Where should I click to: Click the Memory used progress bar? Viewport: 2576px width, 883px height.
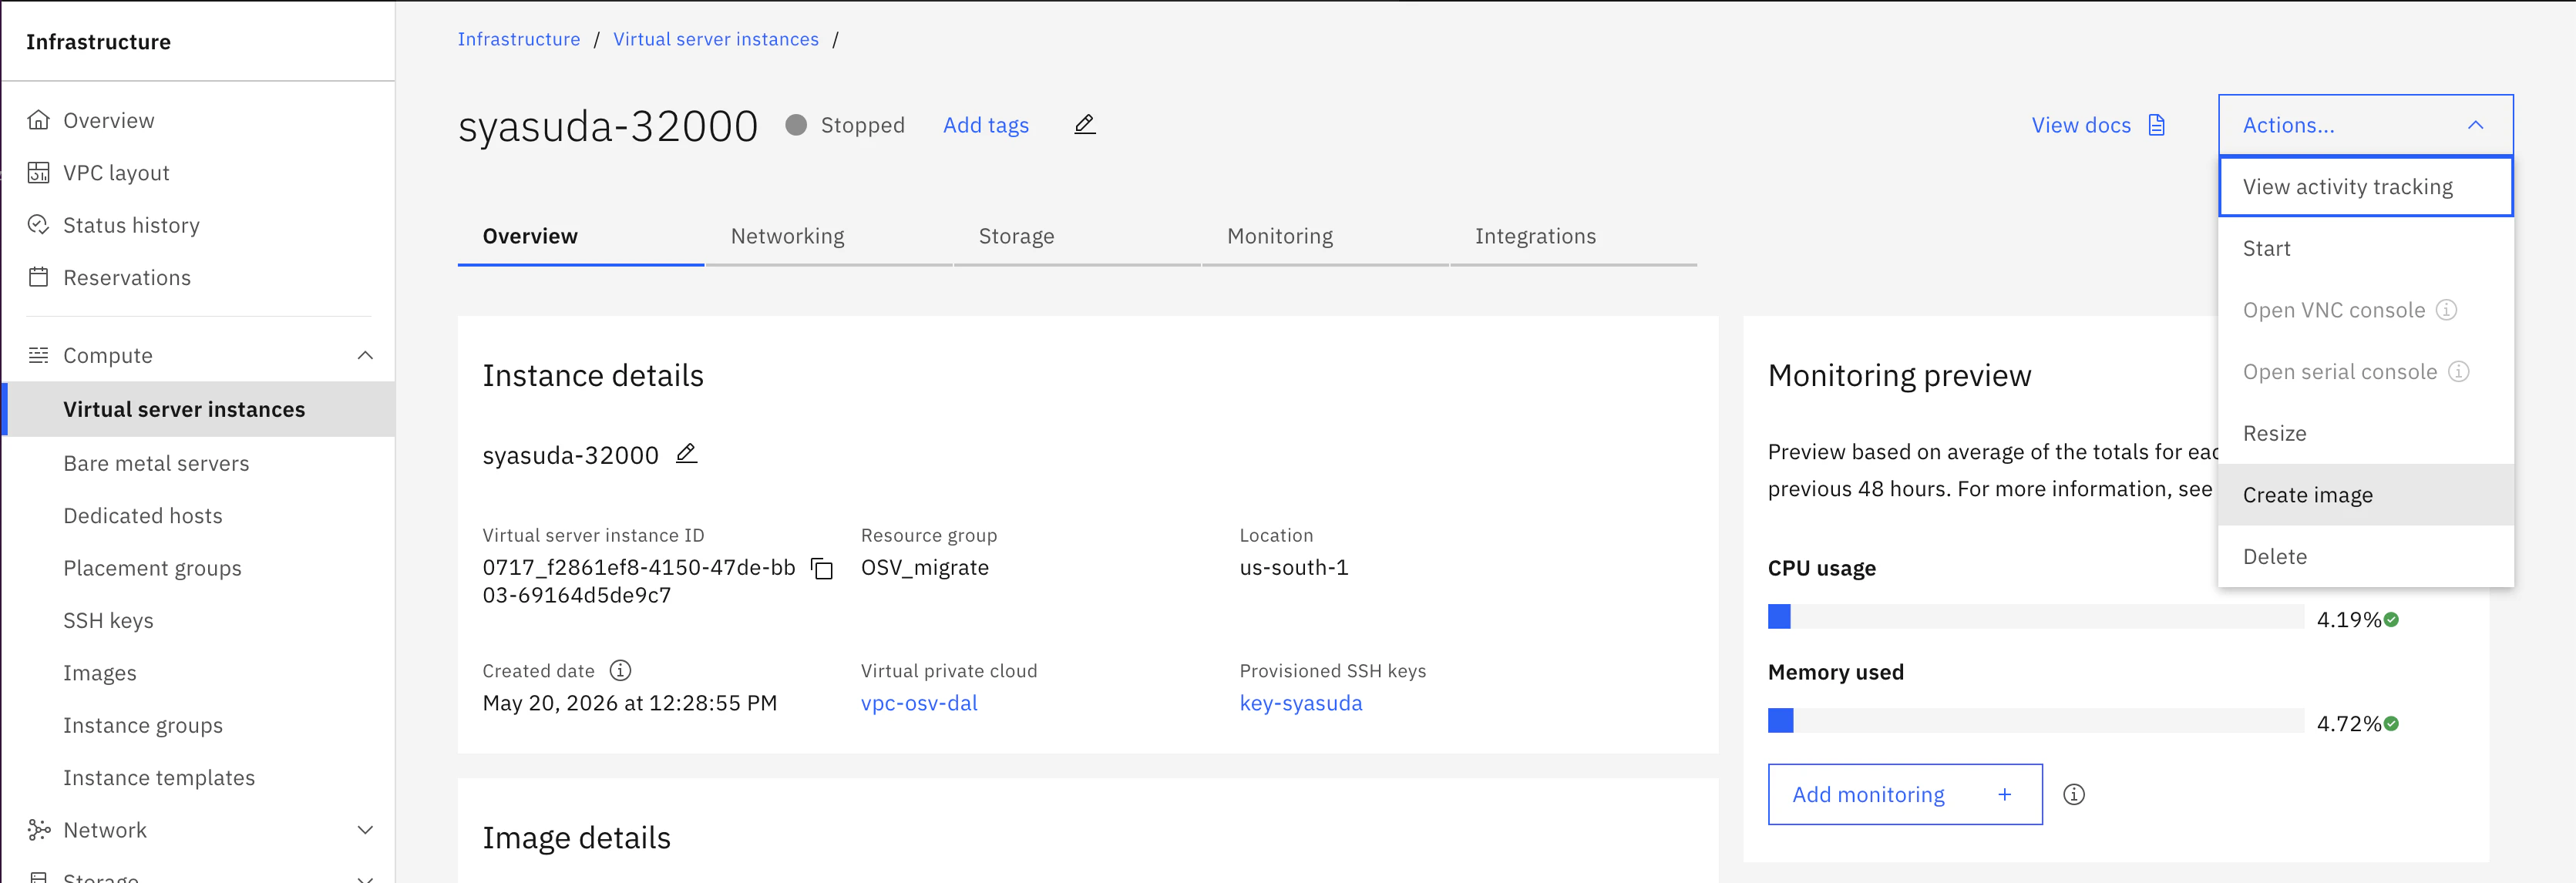[x=2036, y=720]
